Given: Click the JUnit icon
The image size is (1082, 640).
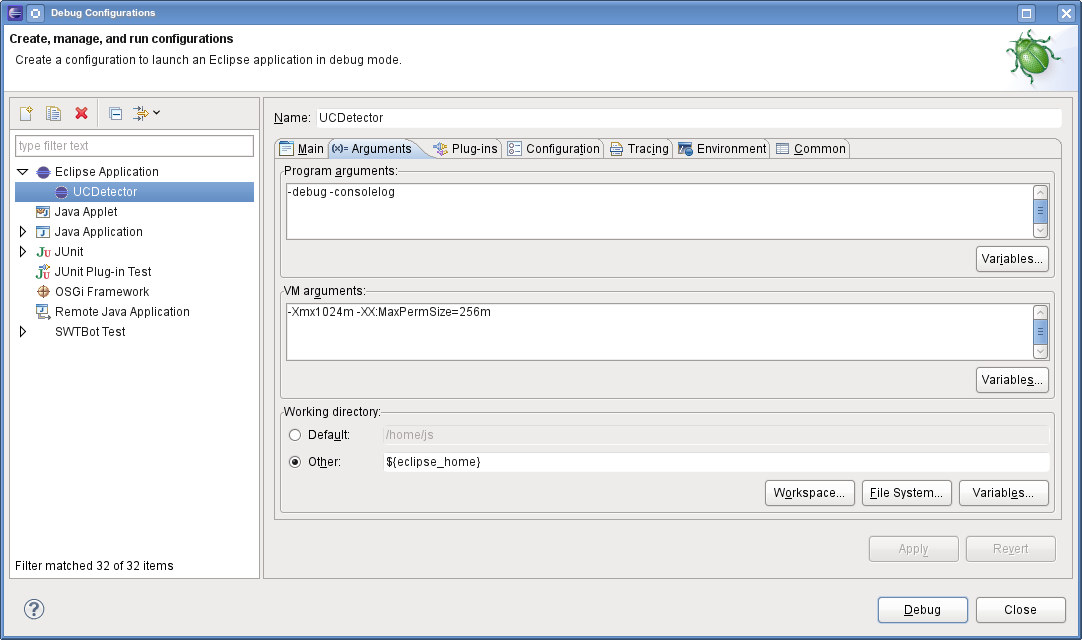Looking at the screenshot, I should 43,252.
